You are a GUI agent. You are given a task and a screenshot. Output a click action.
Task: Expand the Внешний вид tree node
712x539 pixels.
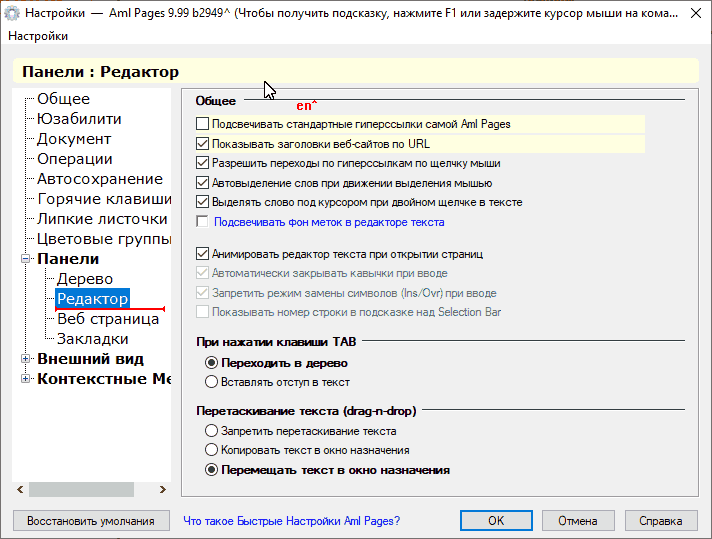26,359
